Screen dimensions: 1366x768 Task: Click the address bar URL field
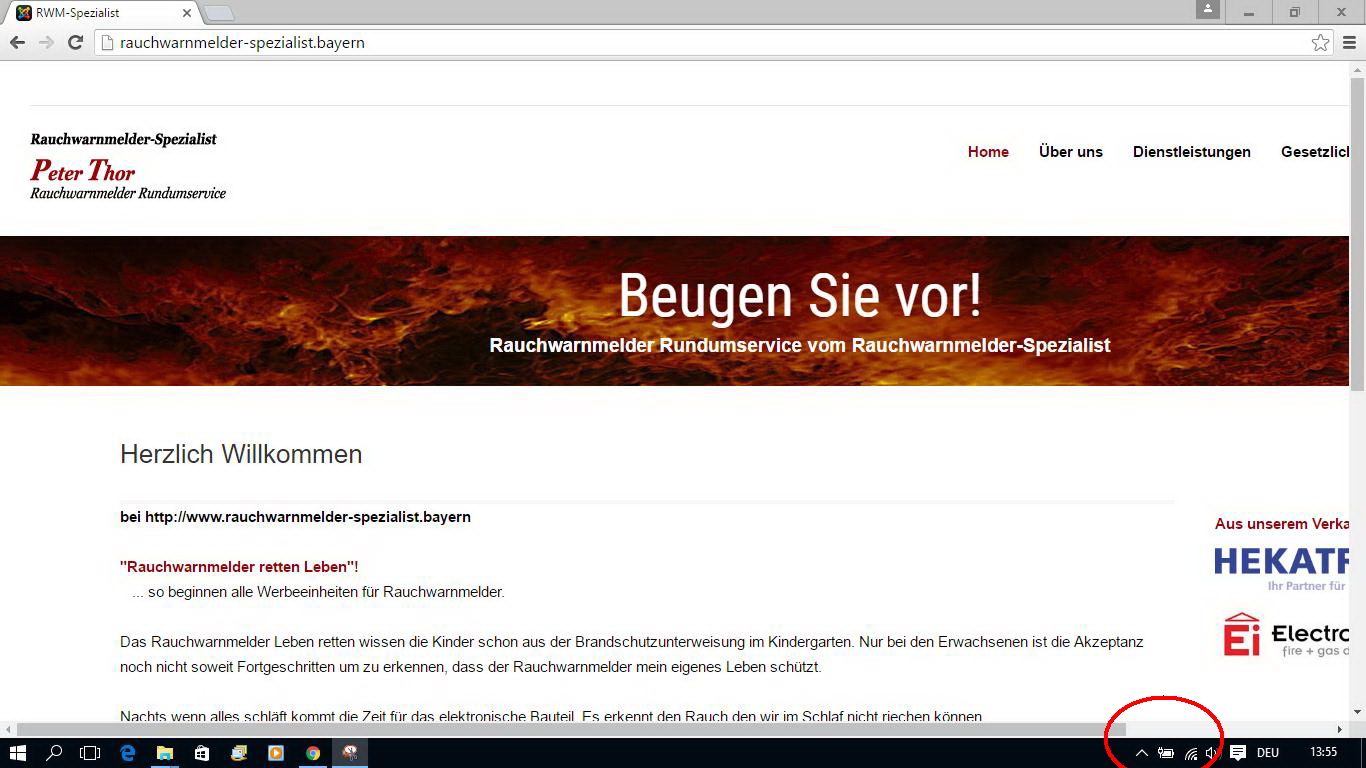700,43
